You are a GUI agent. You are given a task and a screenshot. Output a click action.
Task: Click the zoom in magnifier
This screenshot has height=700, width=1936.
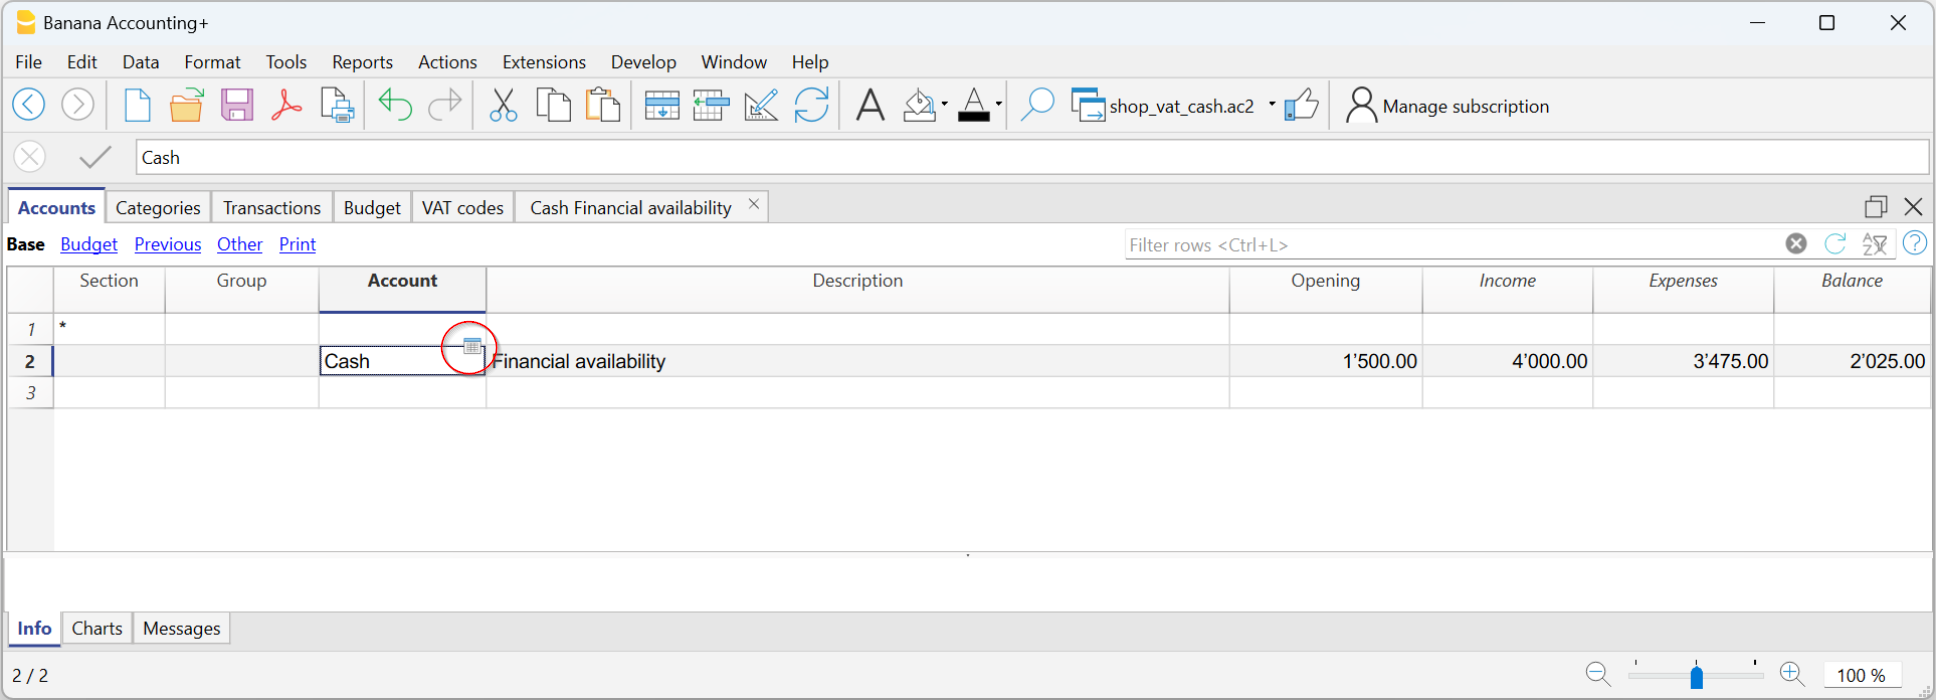(1791, 674)
